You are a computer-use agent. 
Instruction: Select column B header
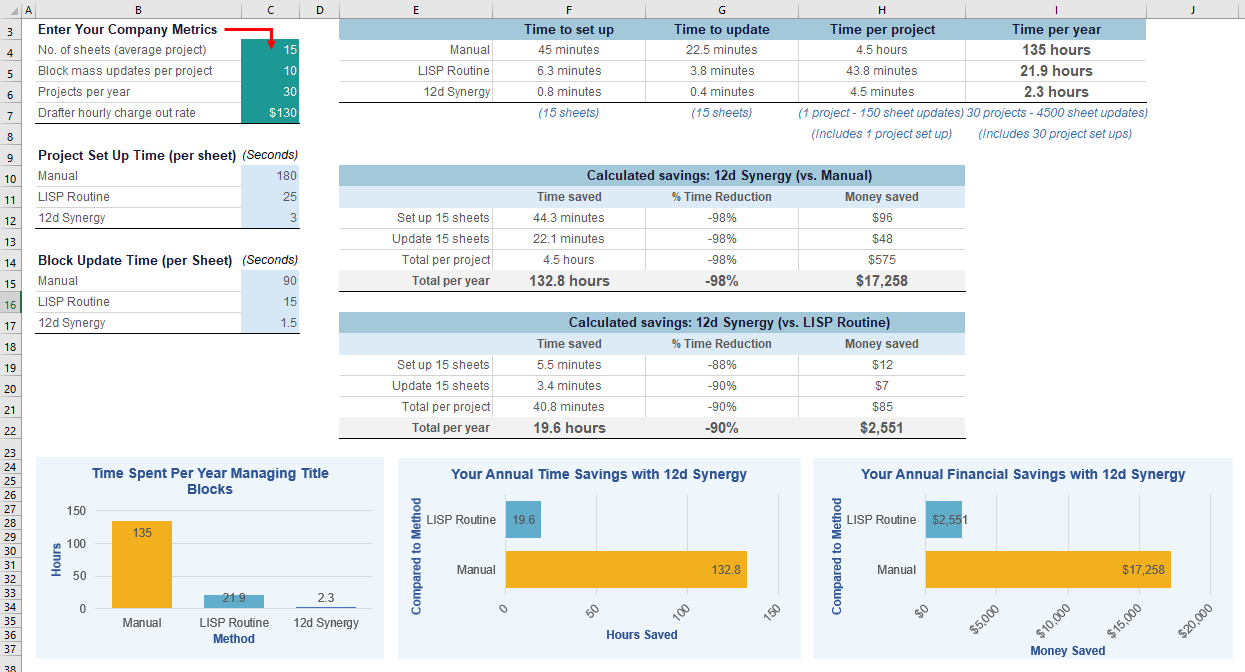(138, 9)
